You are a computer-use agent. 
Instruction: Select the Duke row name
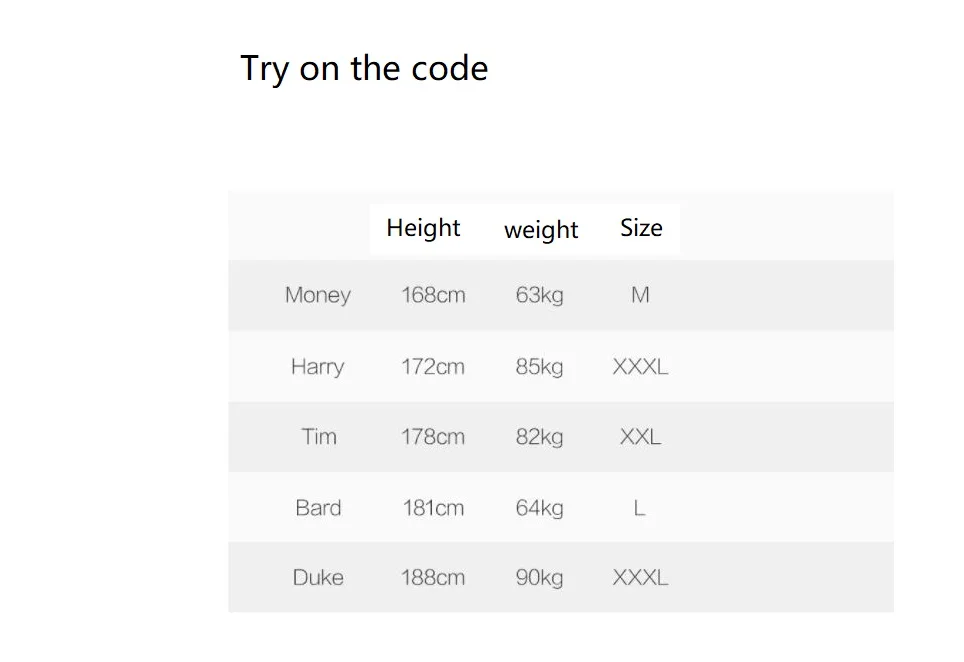[x=318, y=578]
